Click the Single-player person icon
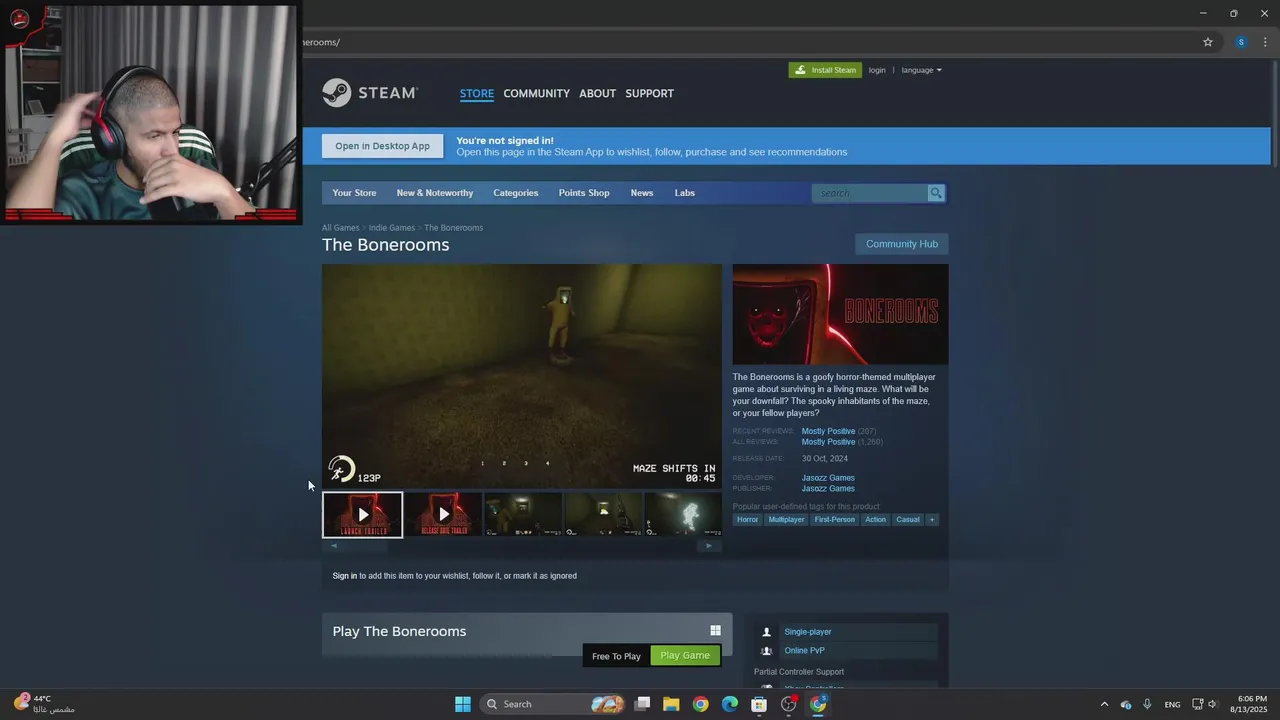This screenshot has width=1280, height=720. click(x=767, y=632)
